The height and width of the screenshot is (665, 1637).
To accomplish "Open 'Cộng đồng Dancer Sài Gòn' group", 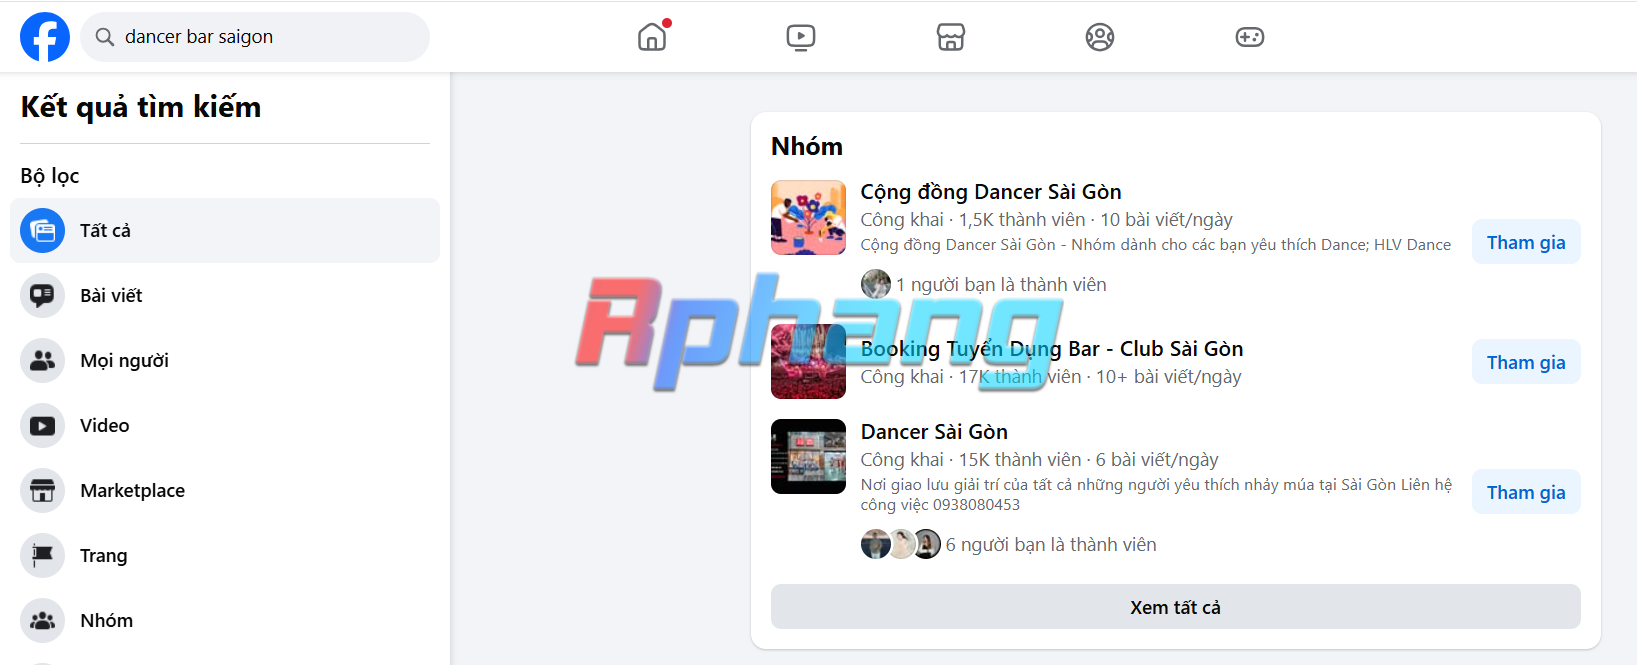I will 991,192.
